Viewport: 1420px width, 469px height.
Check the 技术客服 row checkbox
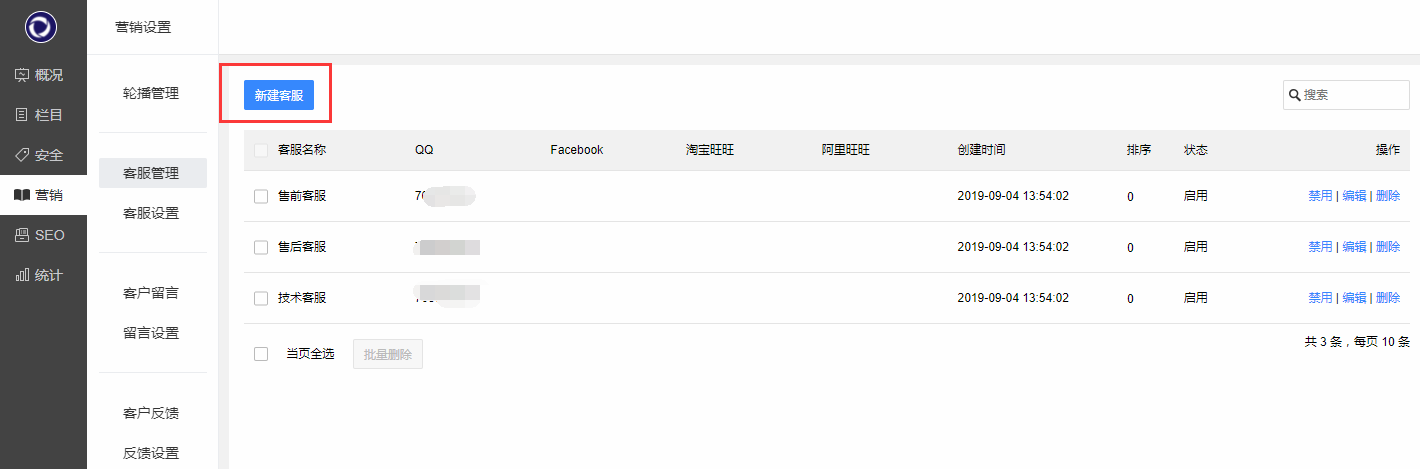(x=261, y=298)
